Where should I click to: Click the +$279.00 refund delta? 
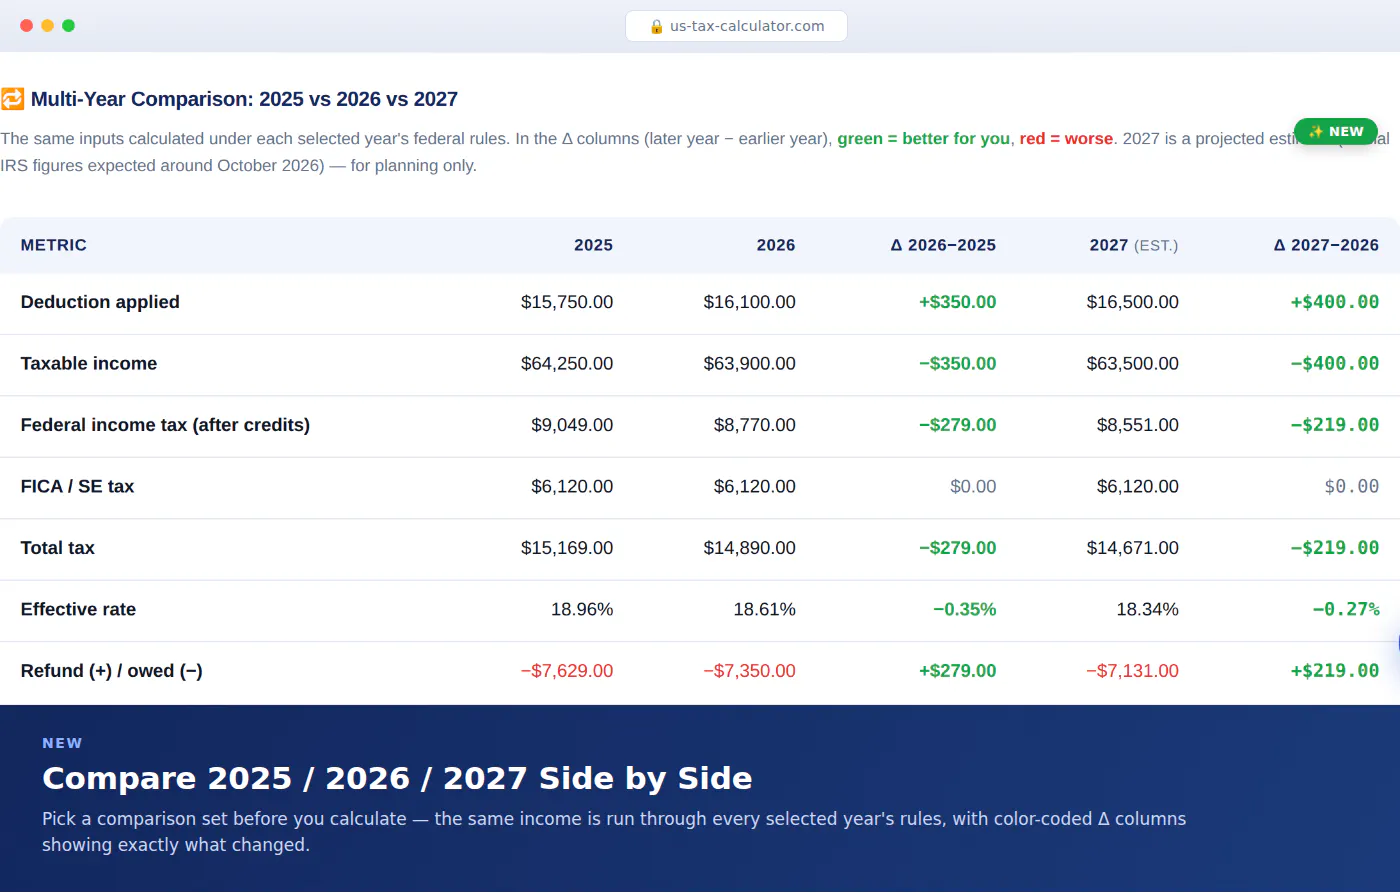point(958,671)
